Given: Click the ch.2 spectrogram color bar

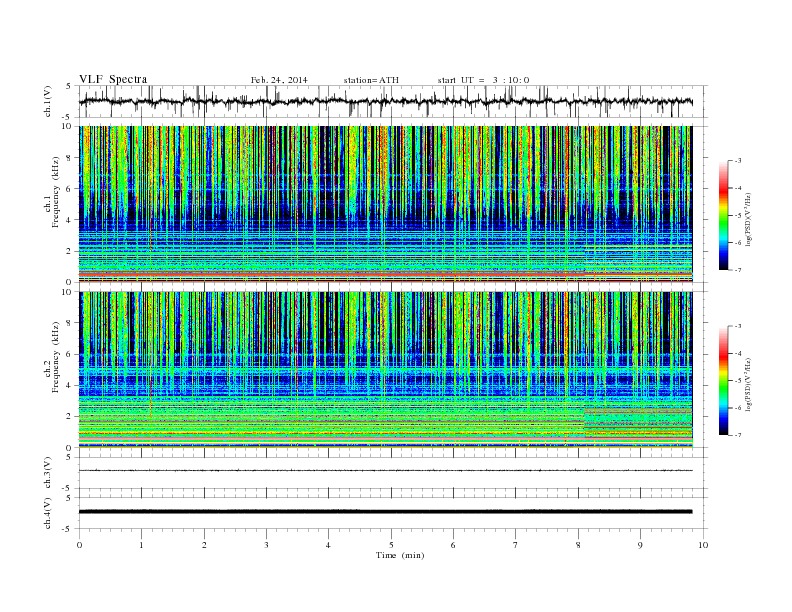Looking at the screenshot, I should [723, 380].
